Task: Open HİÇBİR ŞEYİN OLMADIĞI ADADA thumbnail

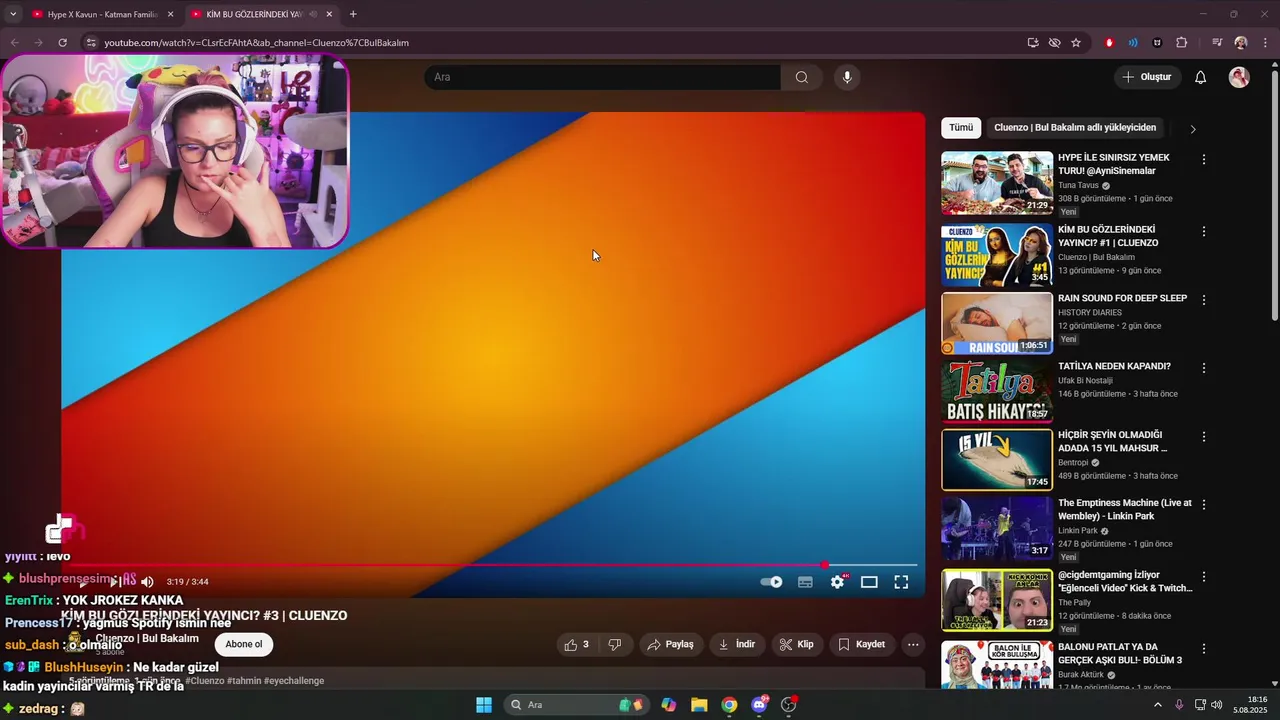Action: [x=997, y=460]
